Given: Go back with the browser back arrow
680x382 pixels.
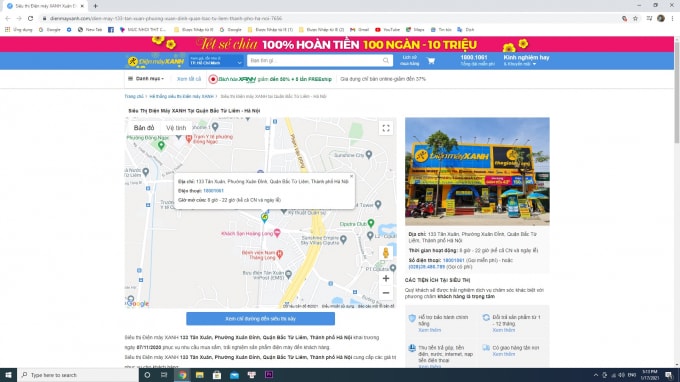Looking at the screenshot, I should [x=7, y=18].
